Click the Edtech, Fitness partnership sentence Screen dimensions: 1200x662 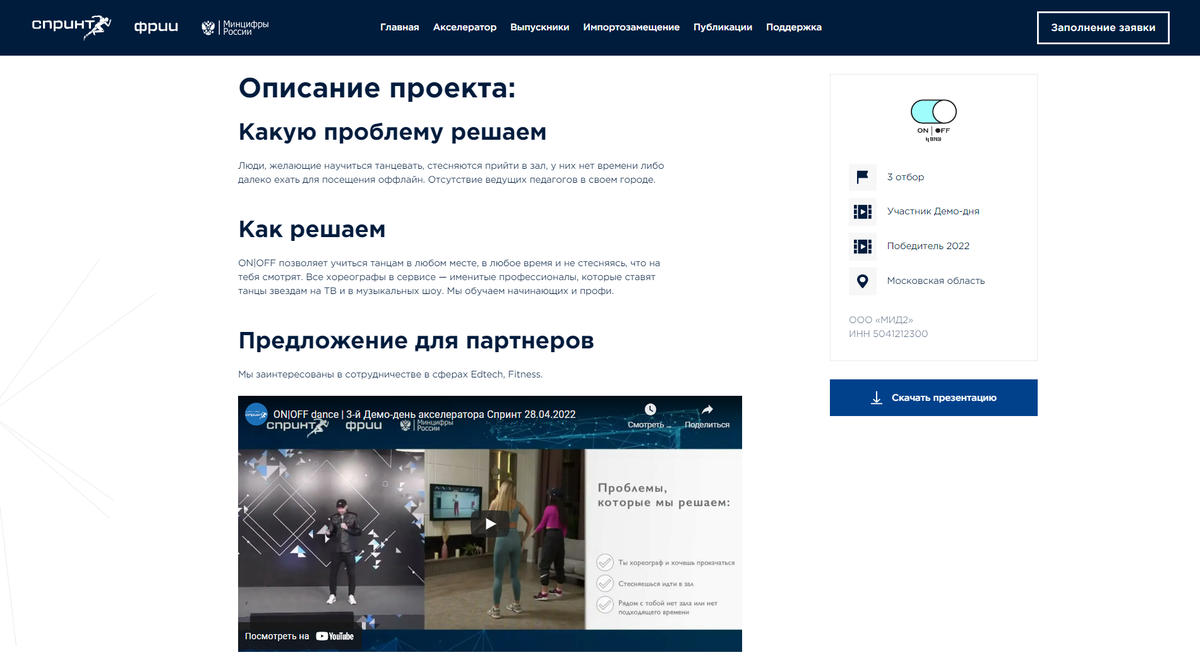(390, 374)
